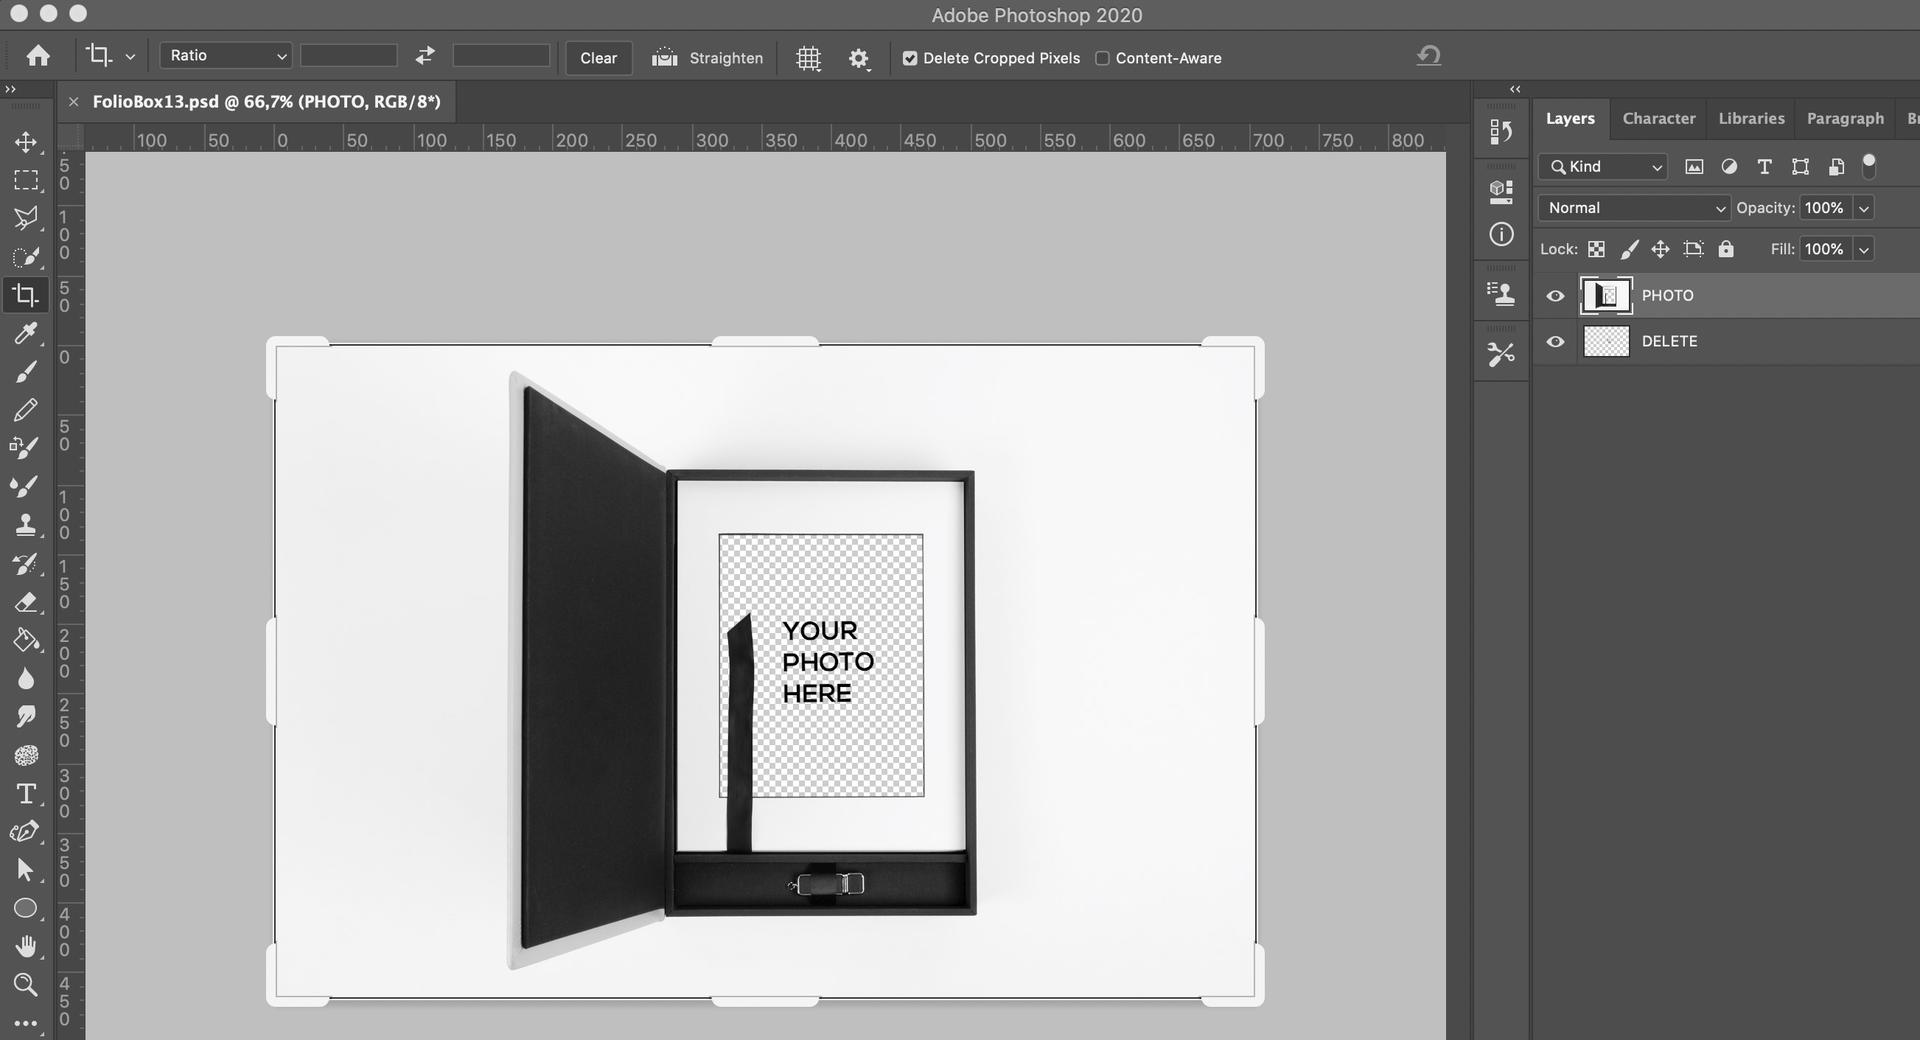Image resolution: width=1920 pixels, height=1040 pixels.
Task: Open the Libraries panel tab
Action: [1751, 118]
